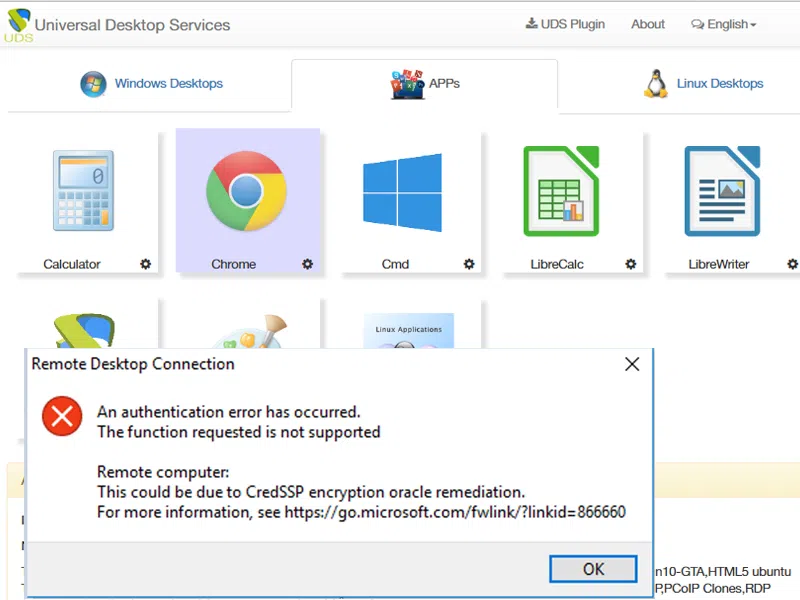Click the red error icon in dialog
This screenshot has height=600, width=800.
pos(62,416)
